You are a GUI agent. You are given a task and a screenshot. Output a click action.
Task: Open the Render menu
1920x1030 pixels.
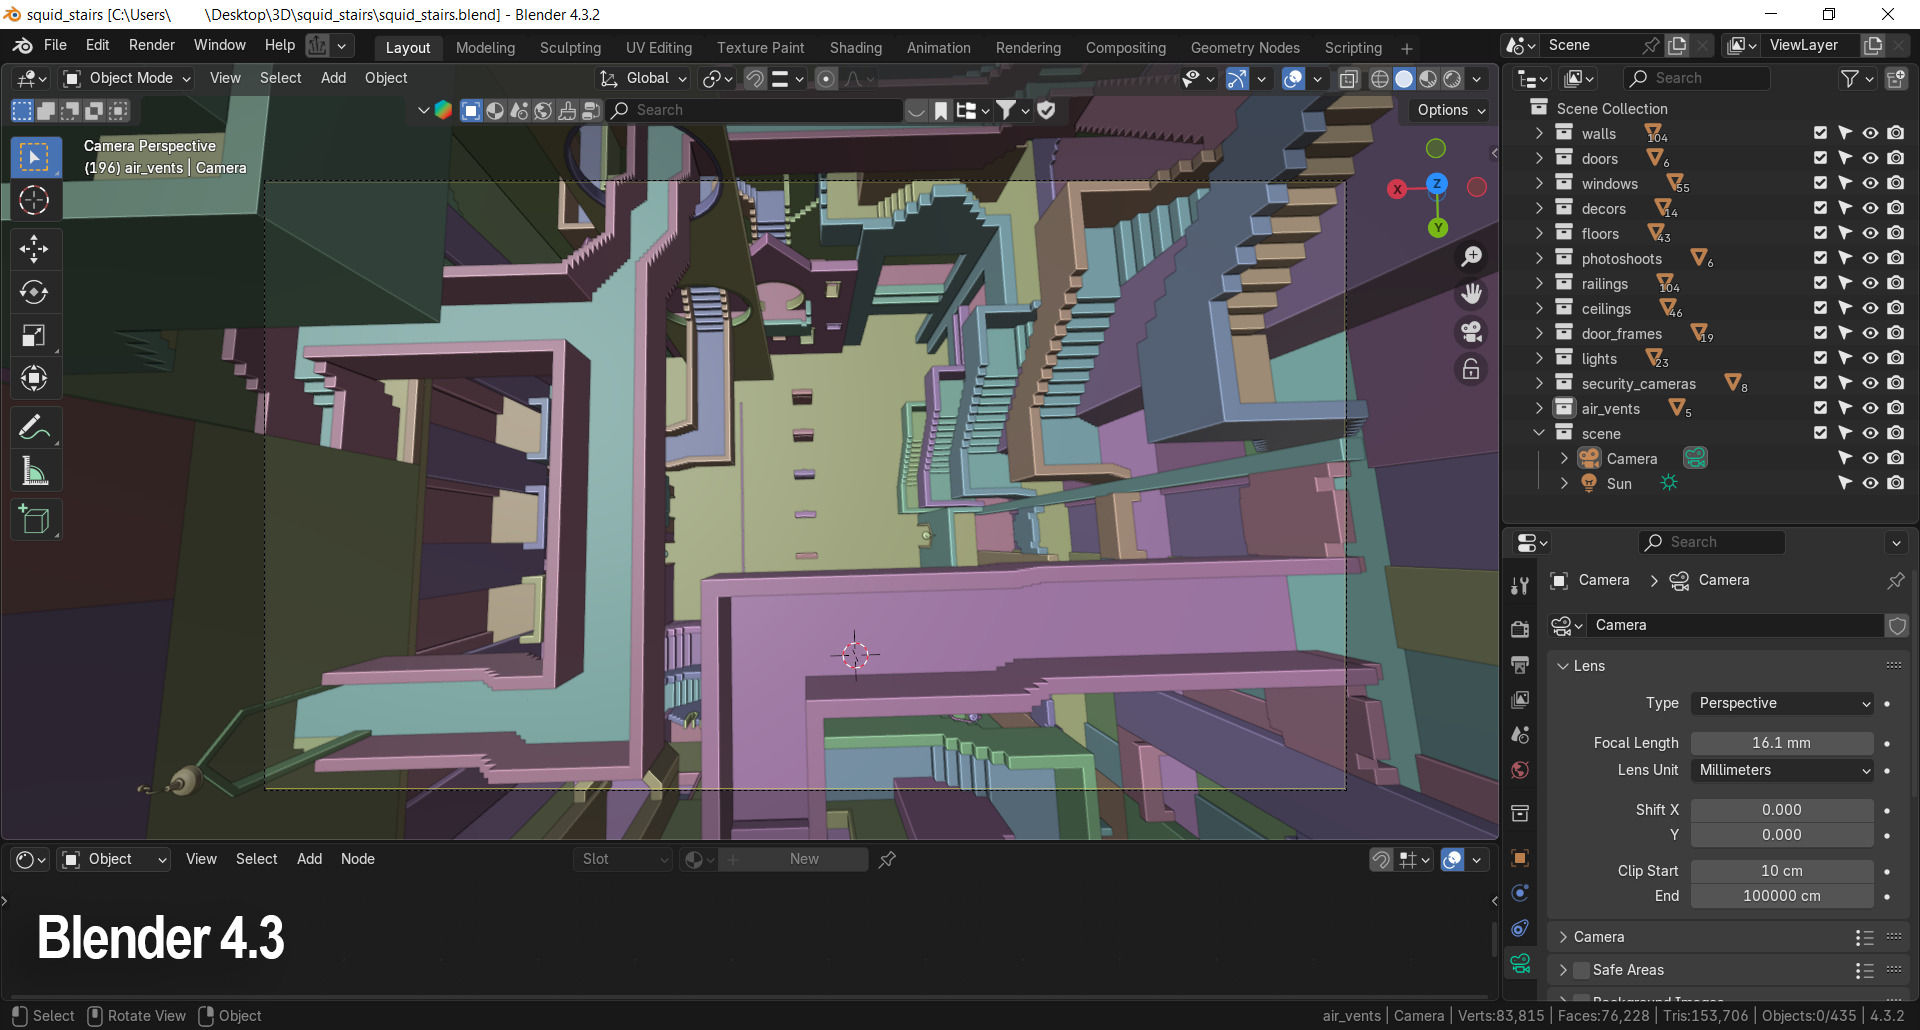click(x=152, y=45)
